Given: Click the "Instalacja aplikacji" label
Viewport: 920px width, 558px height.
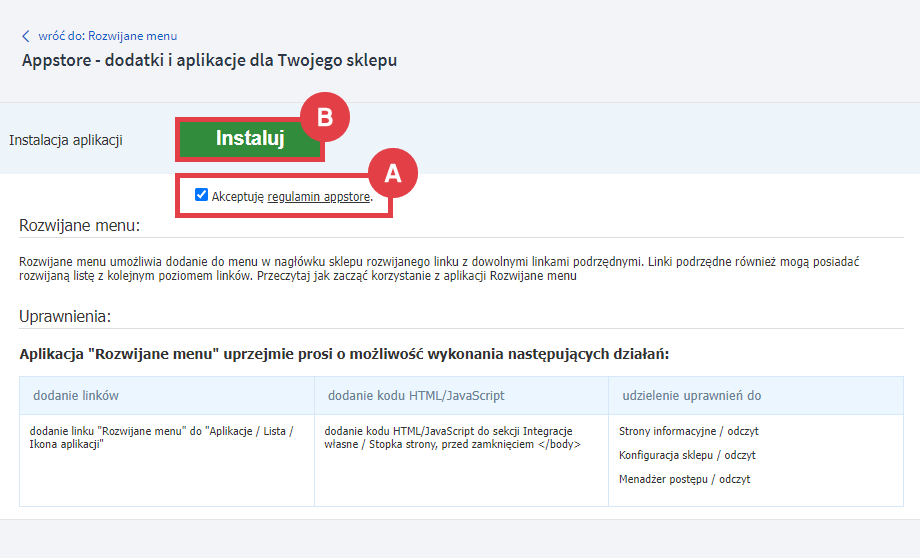Looking at the screenshot, I should point(66,140).
